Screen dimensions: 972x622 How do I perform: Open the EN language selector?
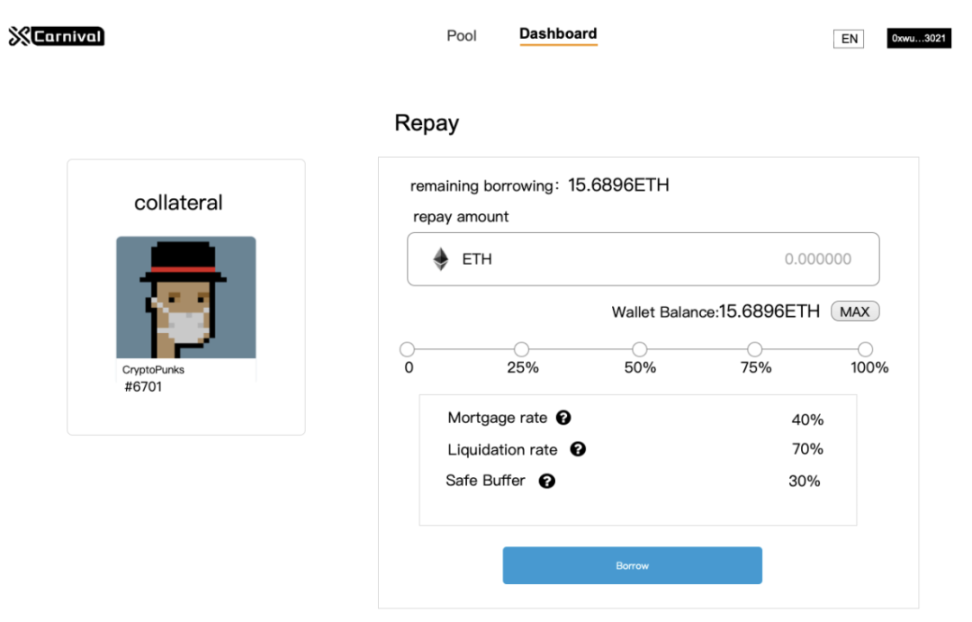click(849, 39)
